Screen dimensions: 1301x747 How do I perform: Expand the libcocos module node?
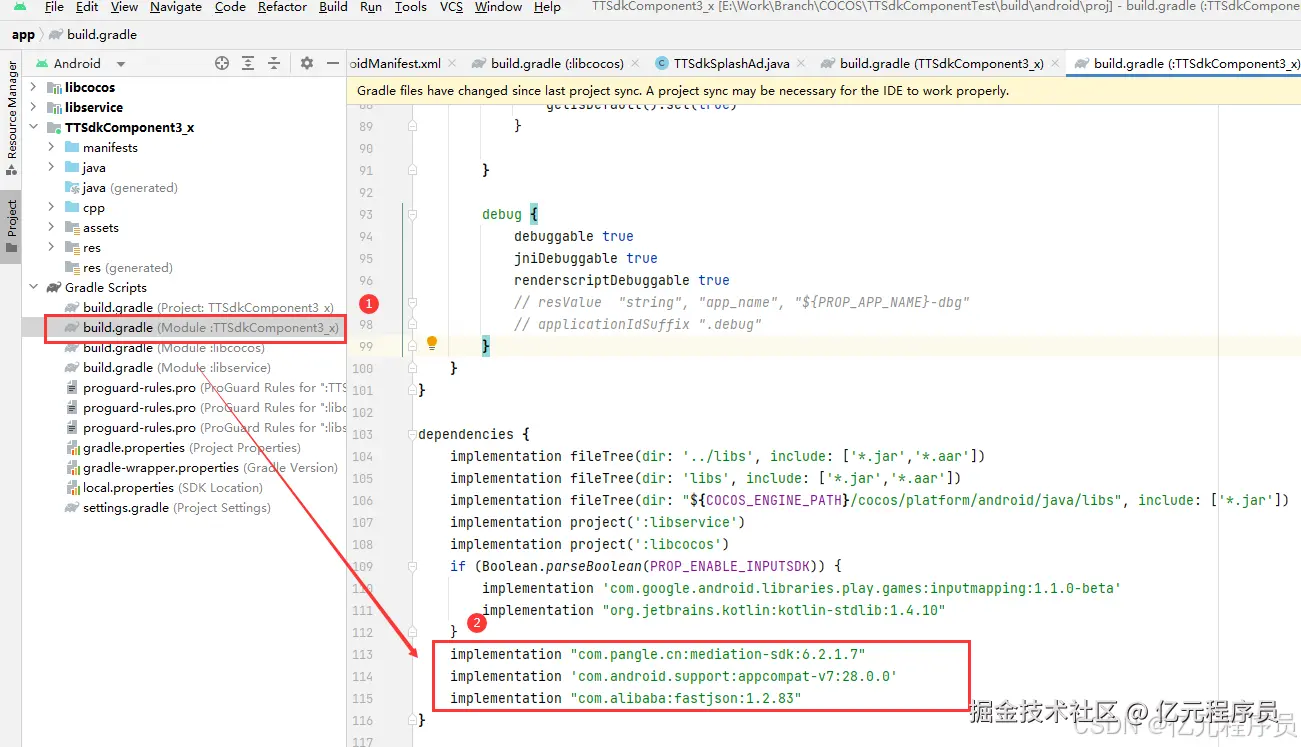[33, 88]
